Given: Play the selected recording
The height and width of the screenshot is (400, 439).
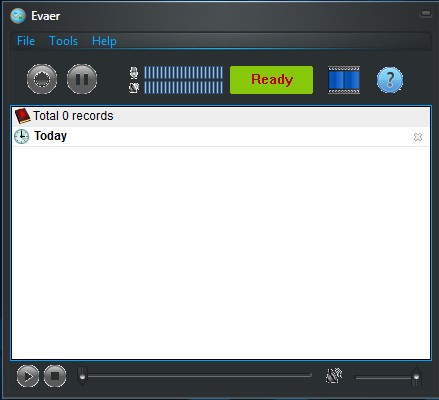Looking at the screenshot, I should pos(28,376).
